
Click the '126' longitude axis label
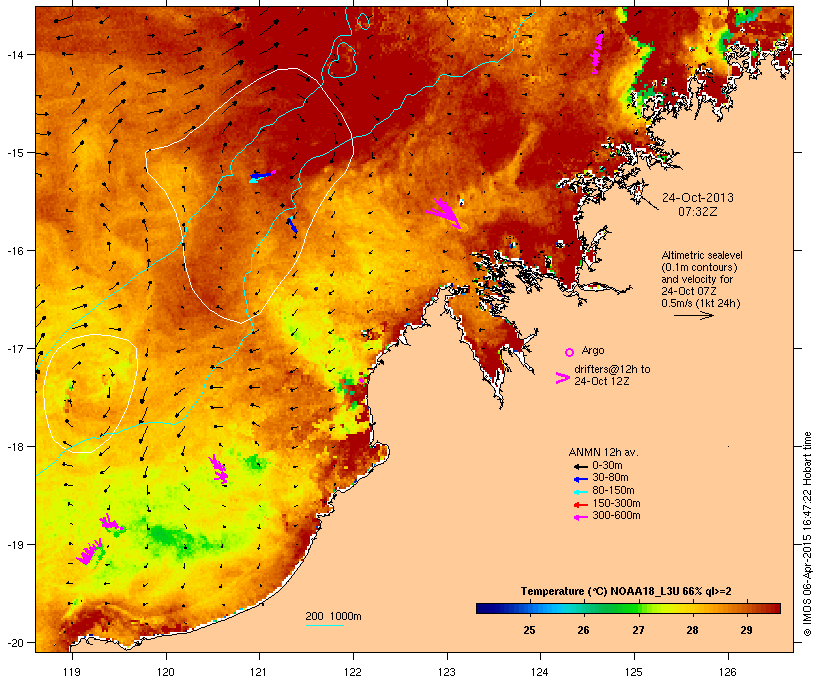[727, 672]
